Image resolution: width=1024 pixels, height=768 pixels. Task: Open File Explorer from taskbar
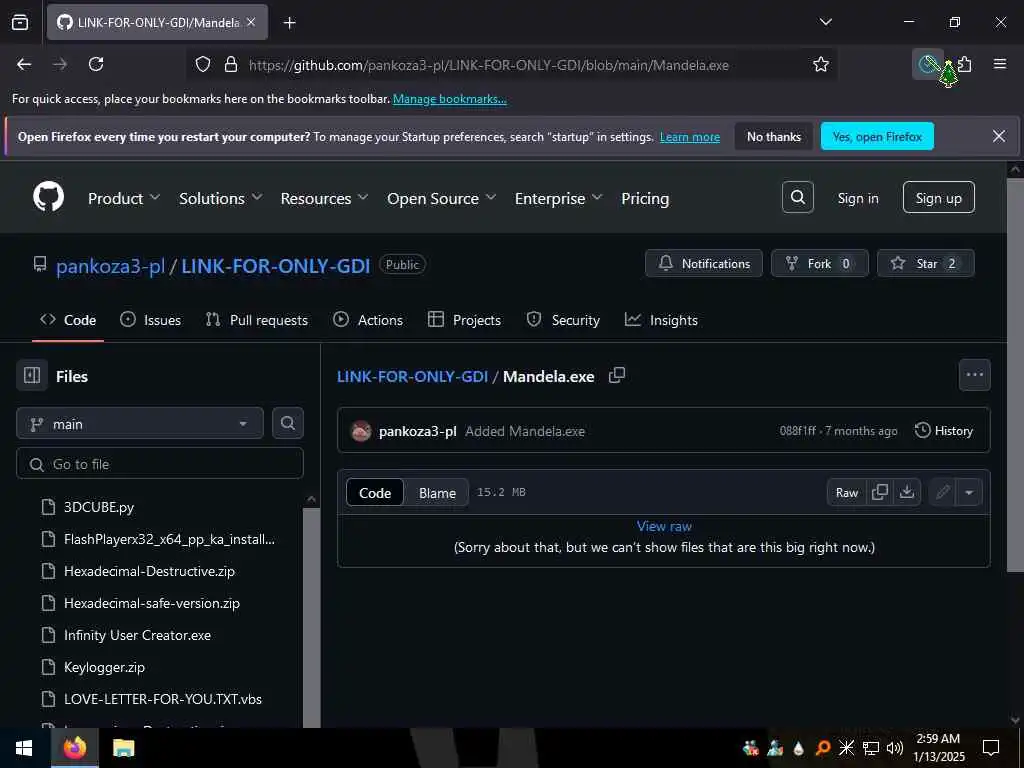coord(123,748)
